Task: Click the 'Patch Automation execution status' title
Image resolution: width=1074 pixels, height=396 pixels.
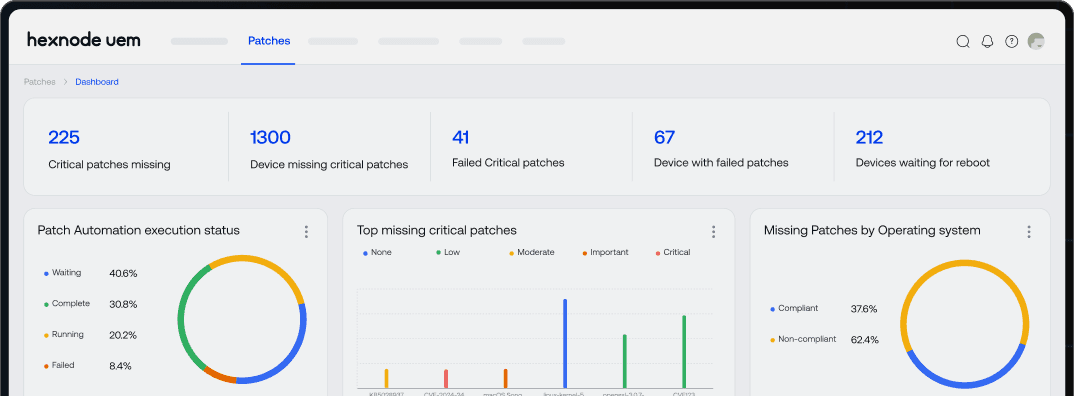Action: click(138, 230)
